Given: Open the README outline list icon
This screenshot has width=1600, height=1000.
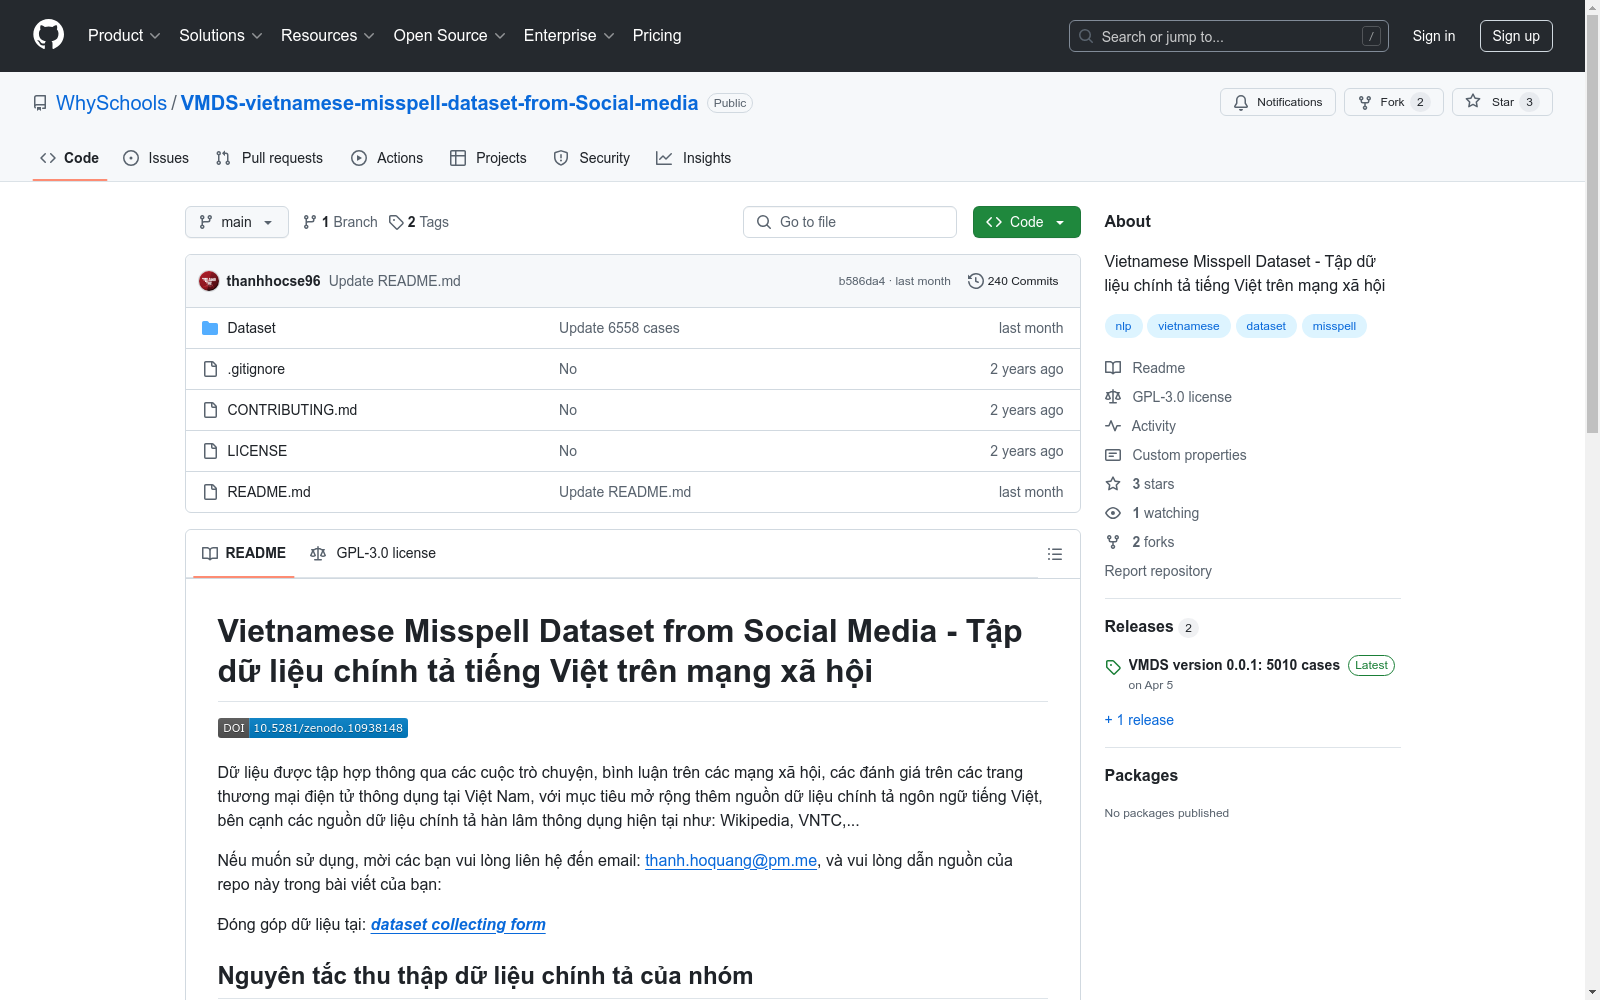Looking at the screenshot, I should pyautogui.click(x=1054, y=554).
